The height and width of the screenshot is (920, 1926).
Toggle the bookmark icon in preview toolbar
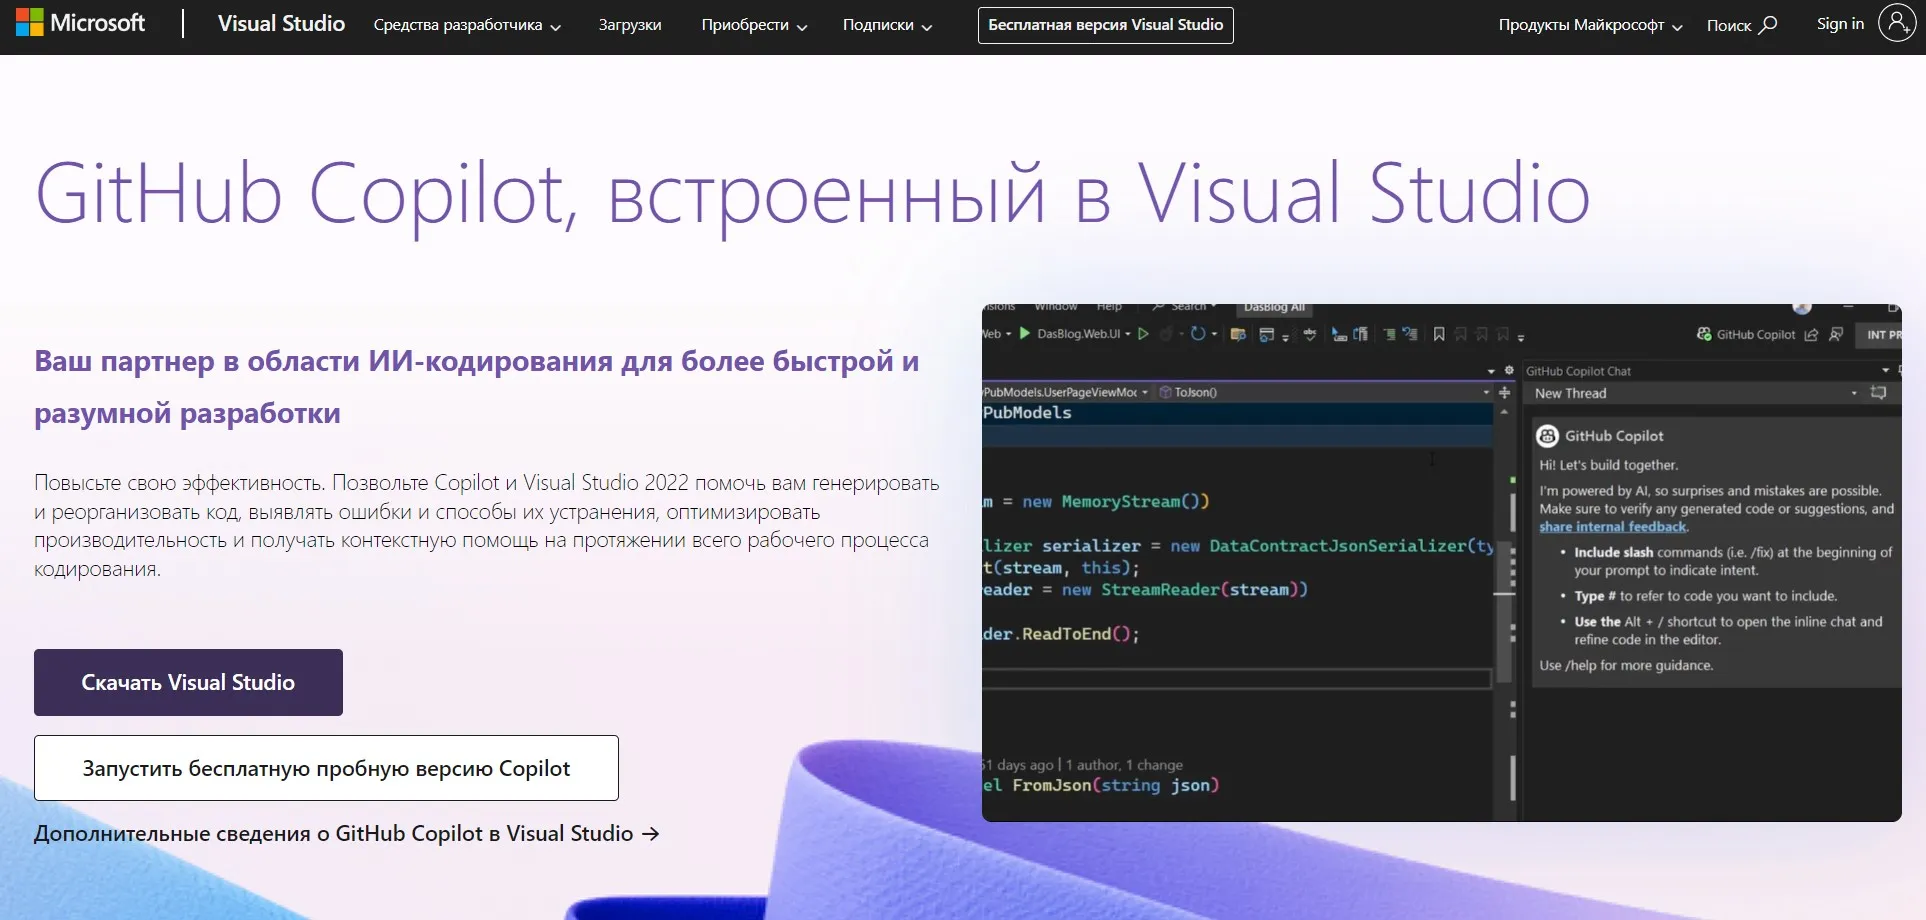click(x=1439, y=334)
